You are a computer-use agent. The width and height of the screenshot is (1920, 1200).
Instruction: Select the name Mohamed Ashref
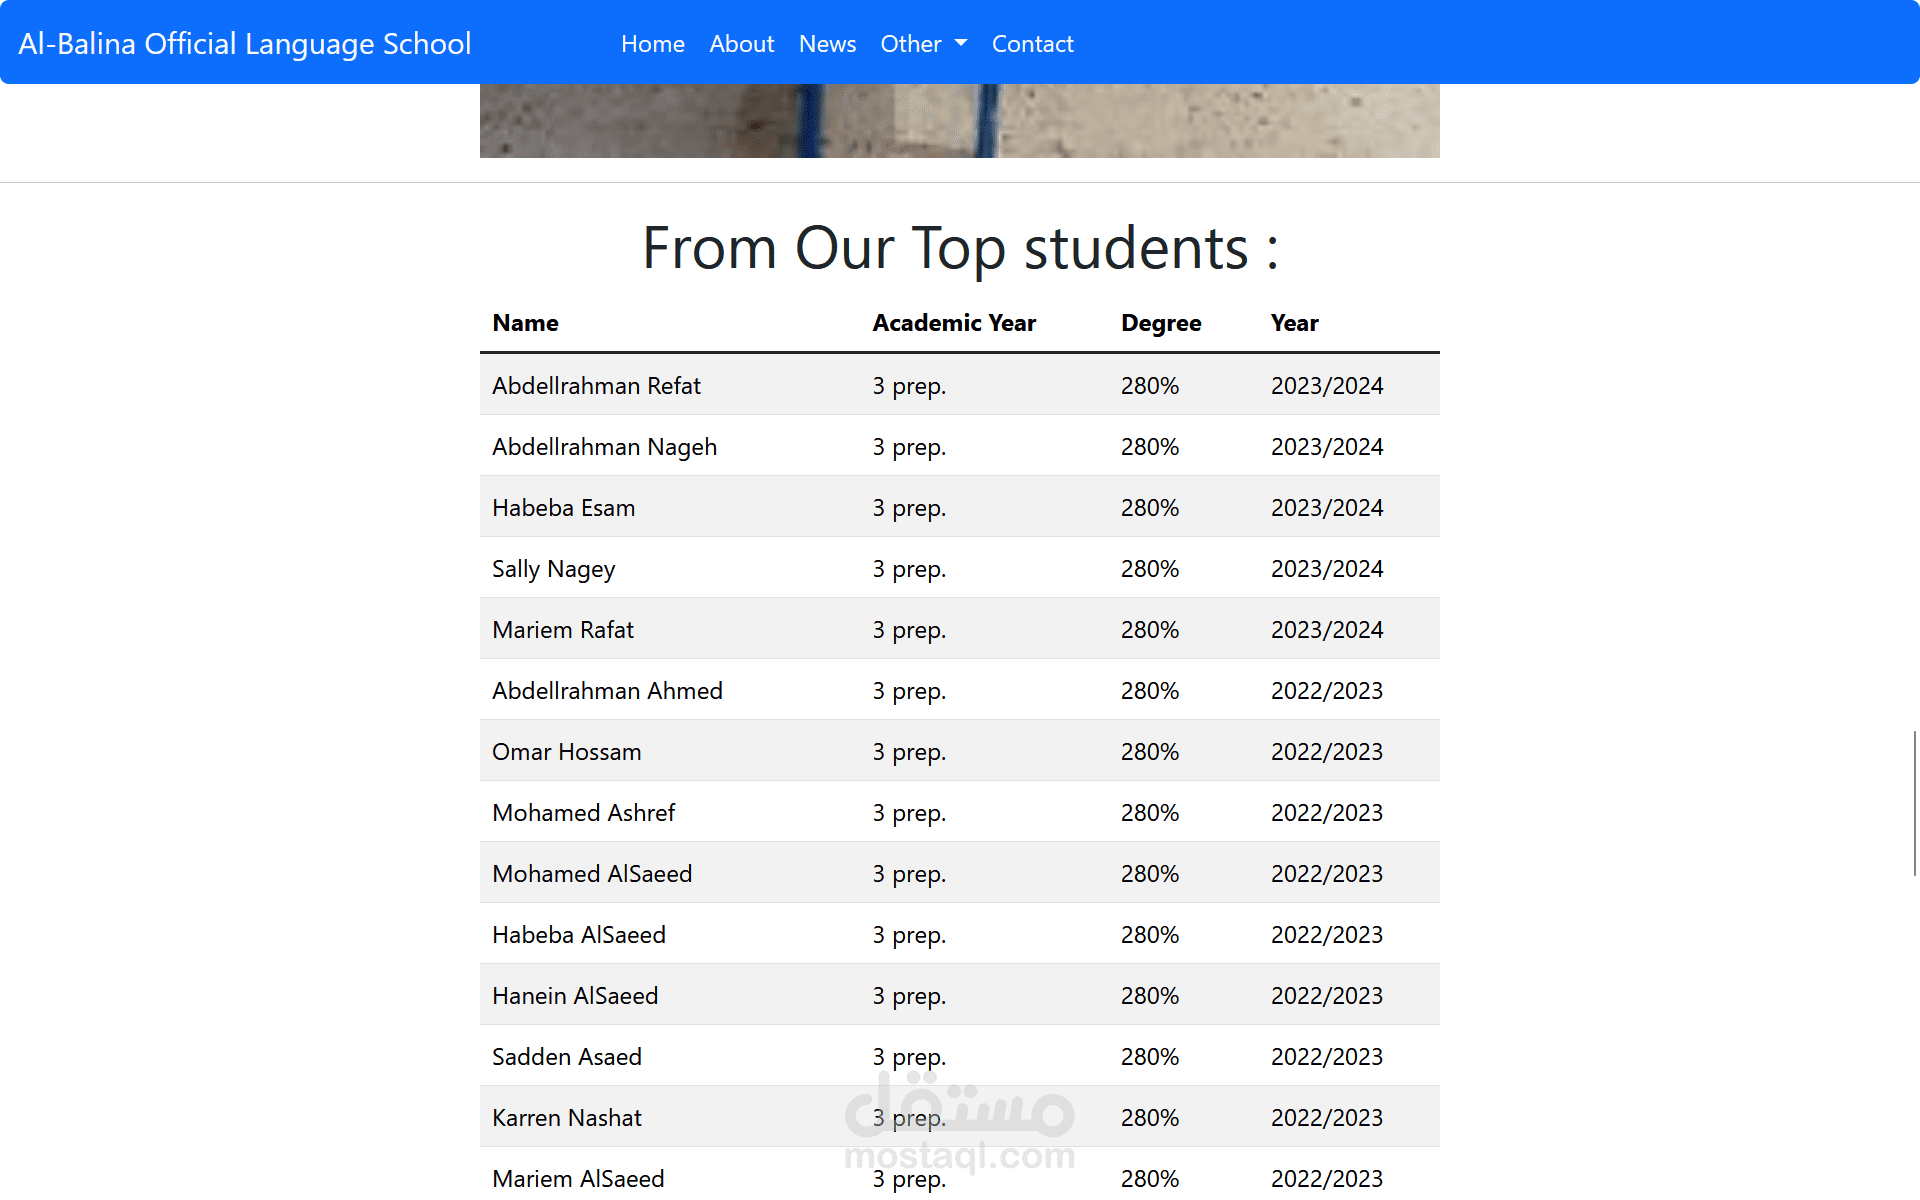pyautogui.click(x=584, y=813)
